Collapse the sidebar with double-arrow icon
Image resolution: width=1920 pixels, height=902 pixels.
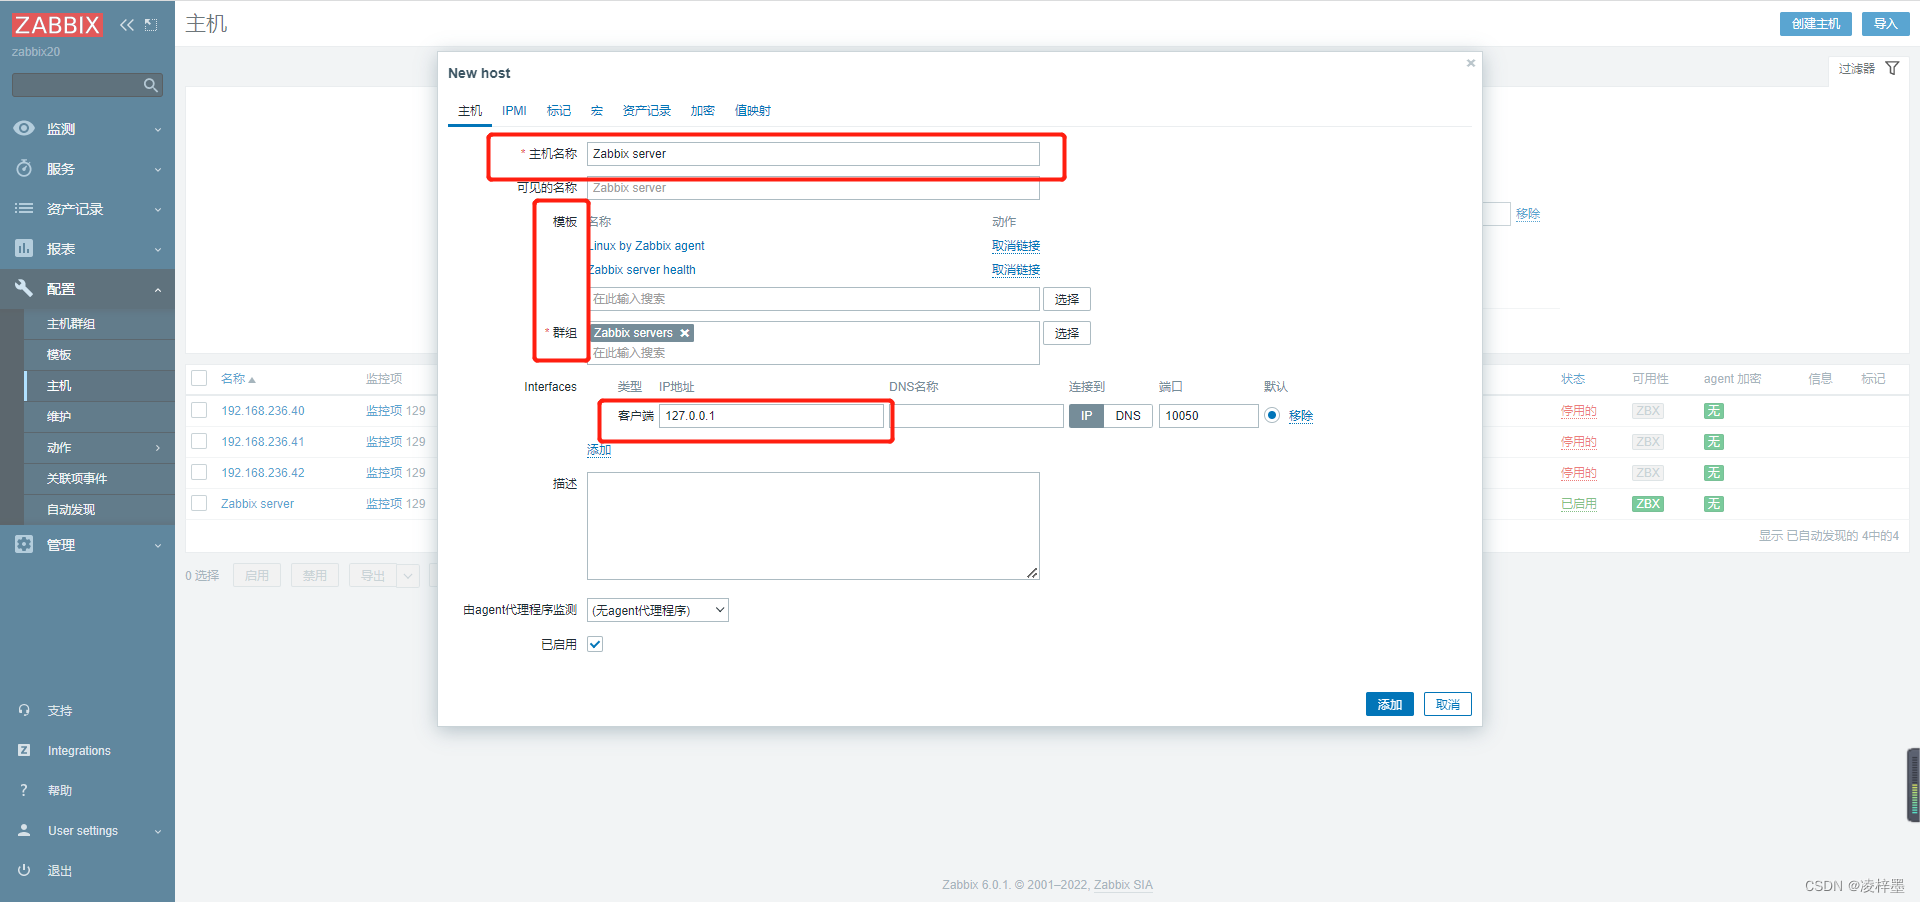127,25
